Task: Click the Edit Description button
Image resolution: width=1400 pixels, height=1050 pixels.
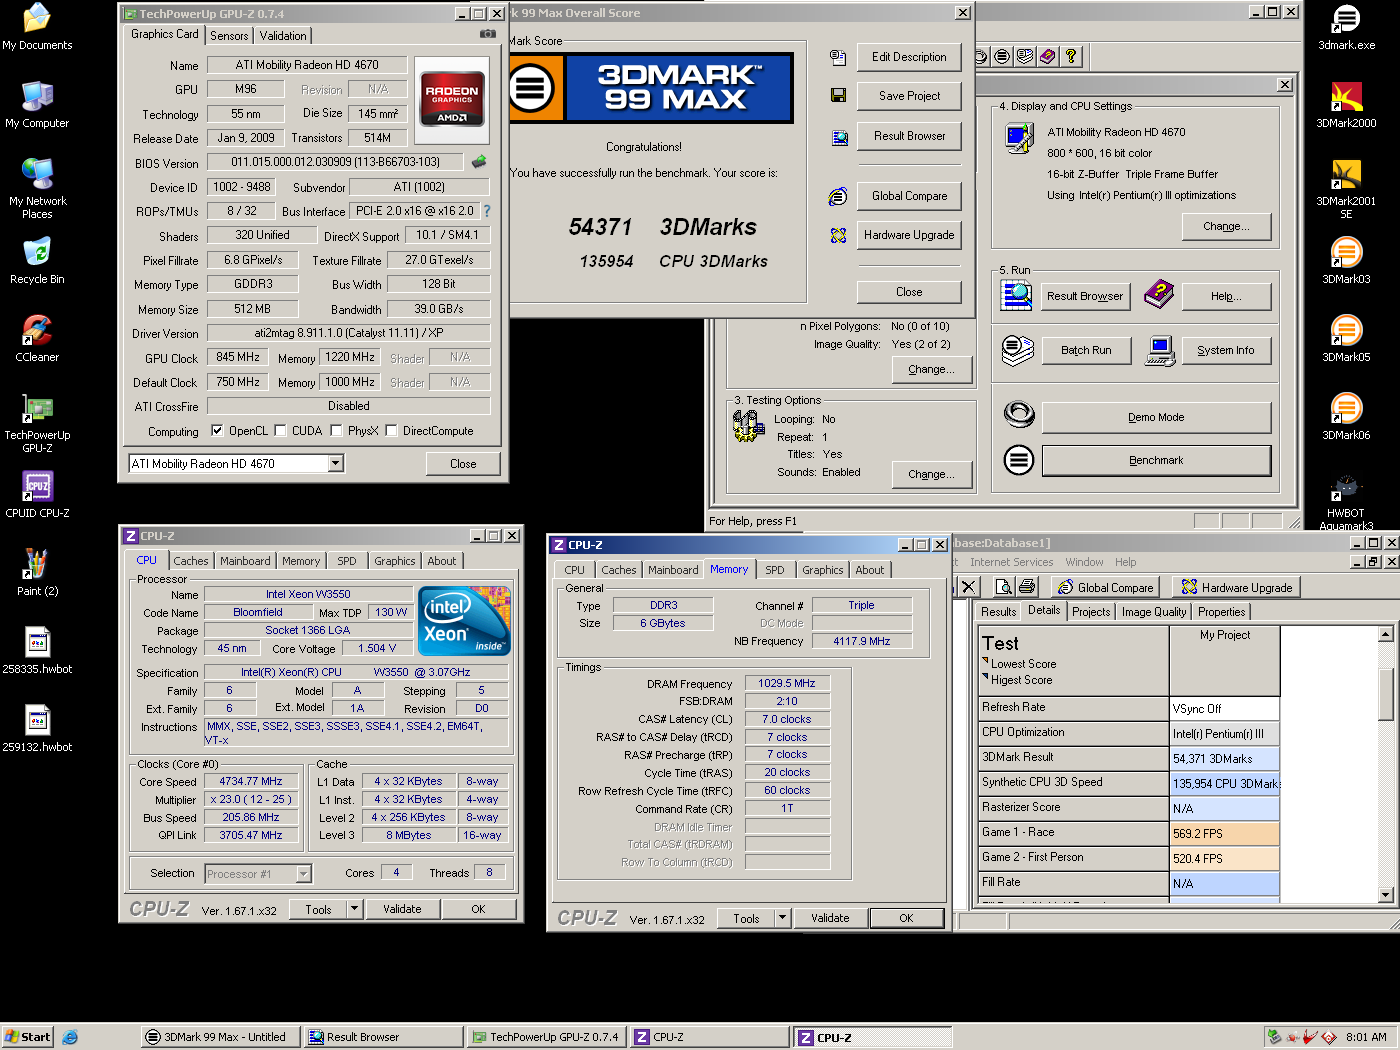Action: 909,57
